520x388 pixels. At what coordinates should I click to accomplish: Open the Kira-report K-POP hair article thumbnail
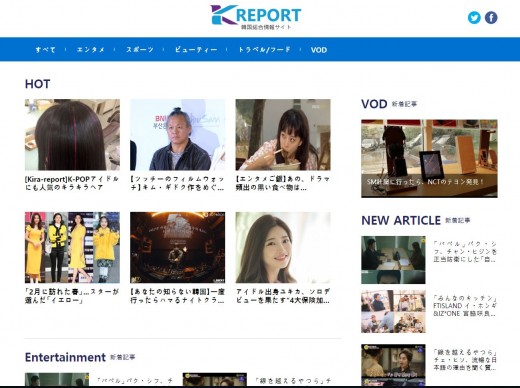click(x=72, y=135)
